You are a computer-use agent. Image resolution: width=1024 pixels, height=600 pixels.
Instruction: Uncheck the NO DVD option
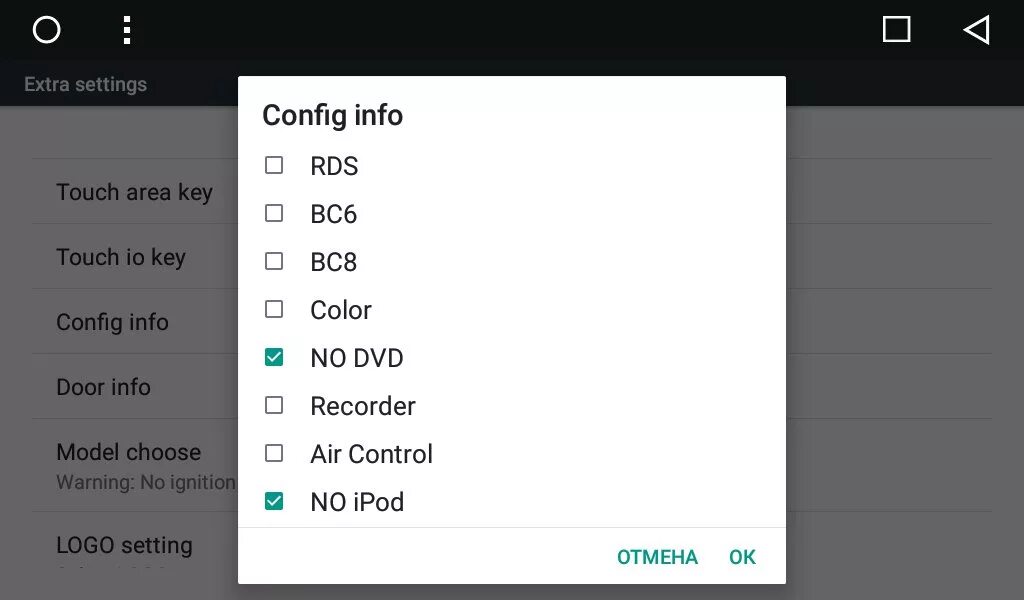(274, 358)
